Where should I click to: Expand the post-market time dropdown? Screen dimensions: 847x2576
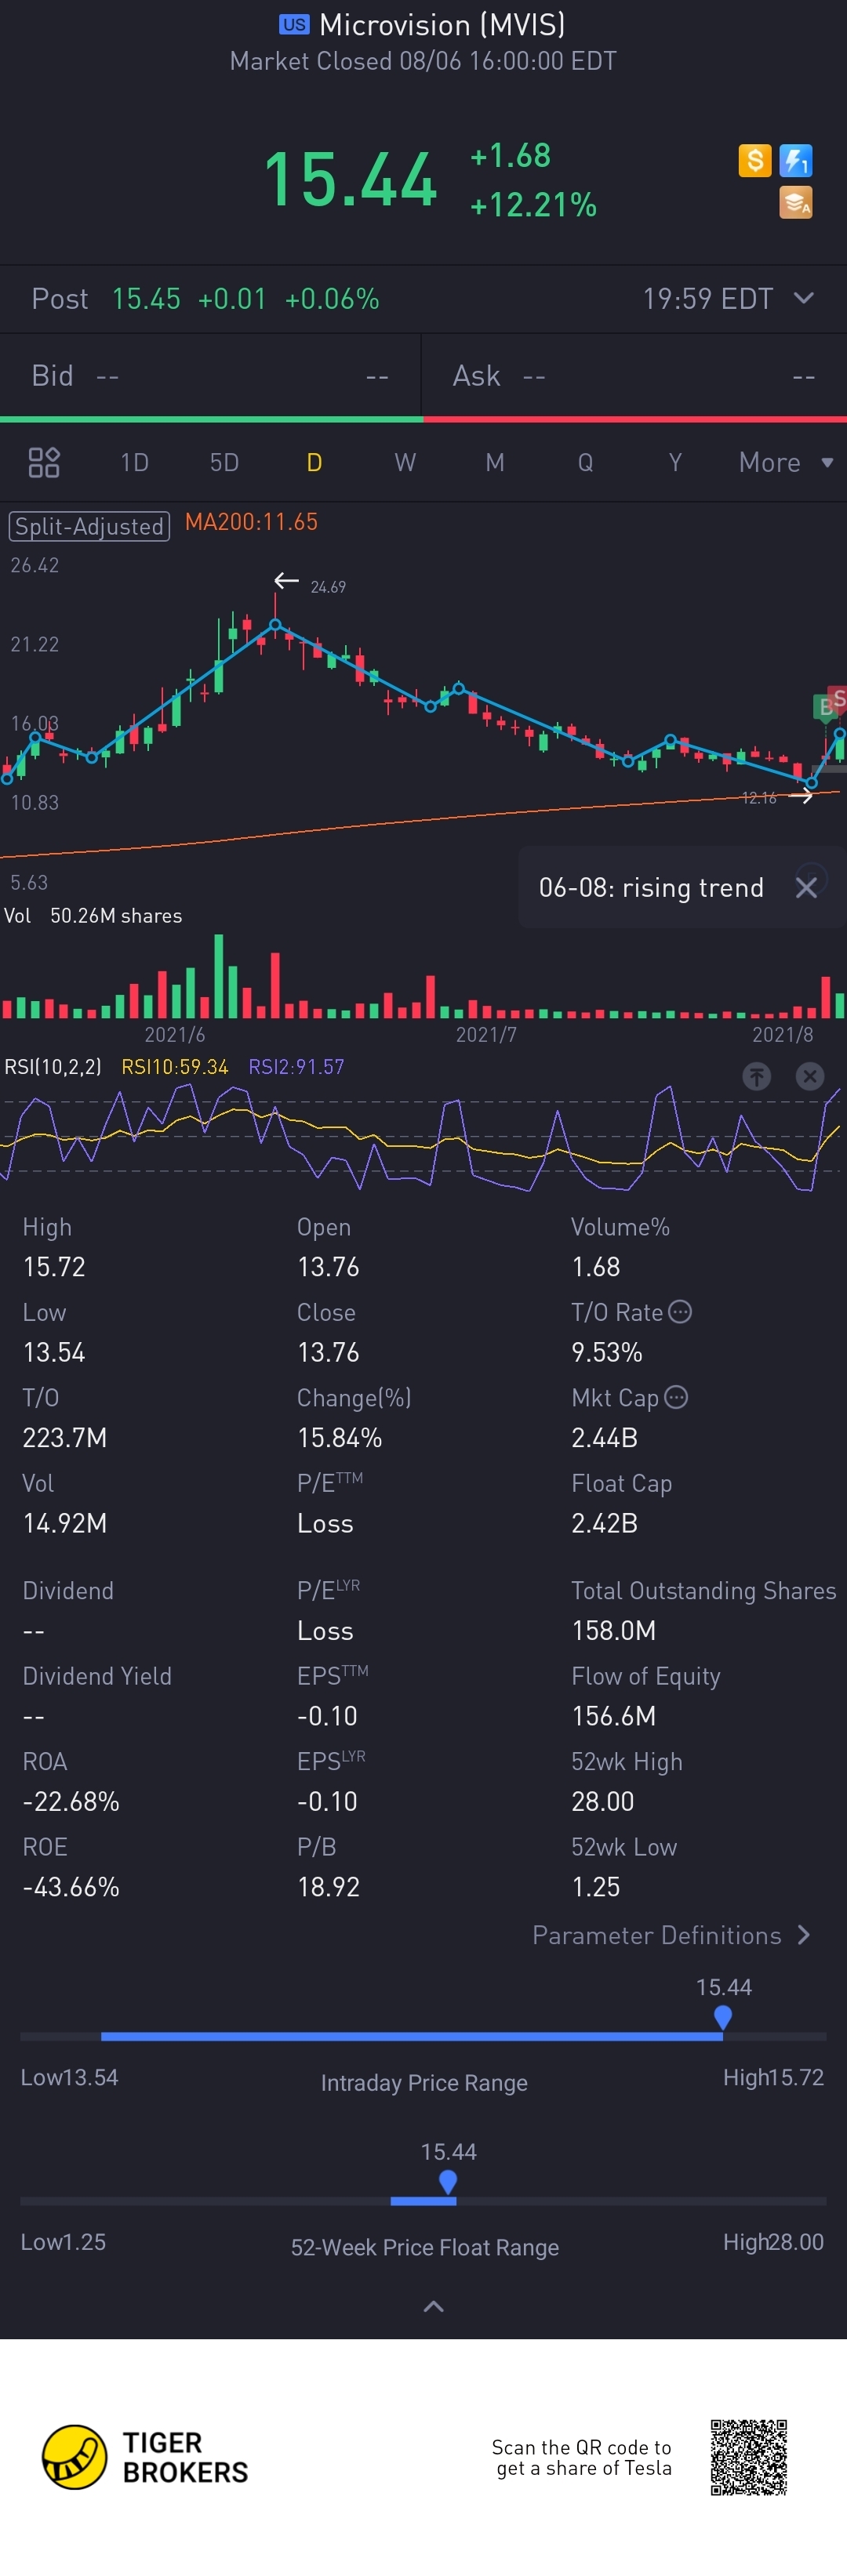pyautogui.click(x=804, y=298)
